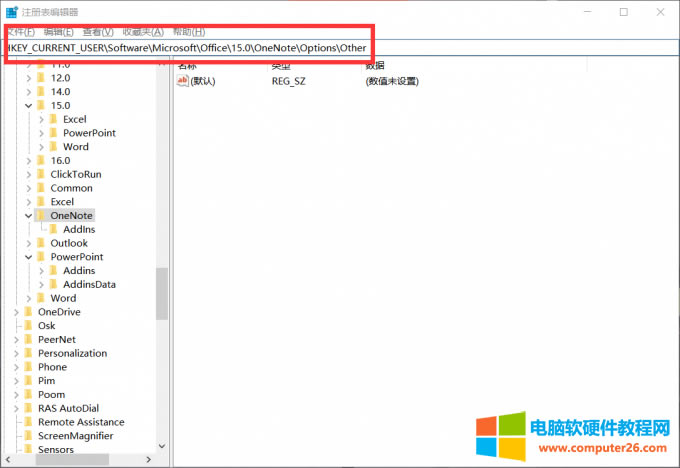Screen dimensions: 680x468
Task: Click the AddIns folder icon under OneNote
Action: (x=54, y=229)
